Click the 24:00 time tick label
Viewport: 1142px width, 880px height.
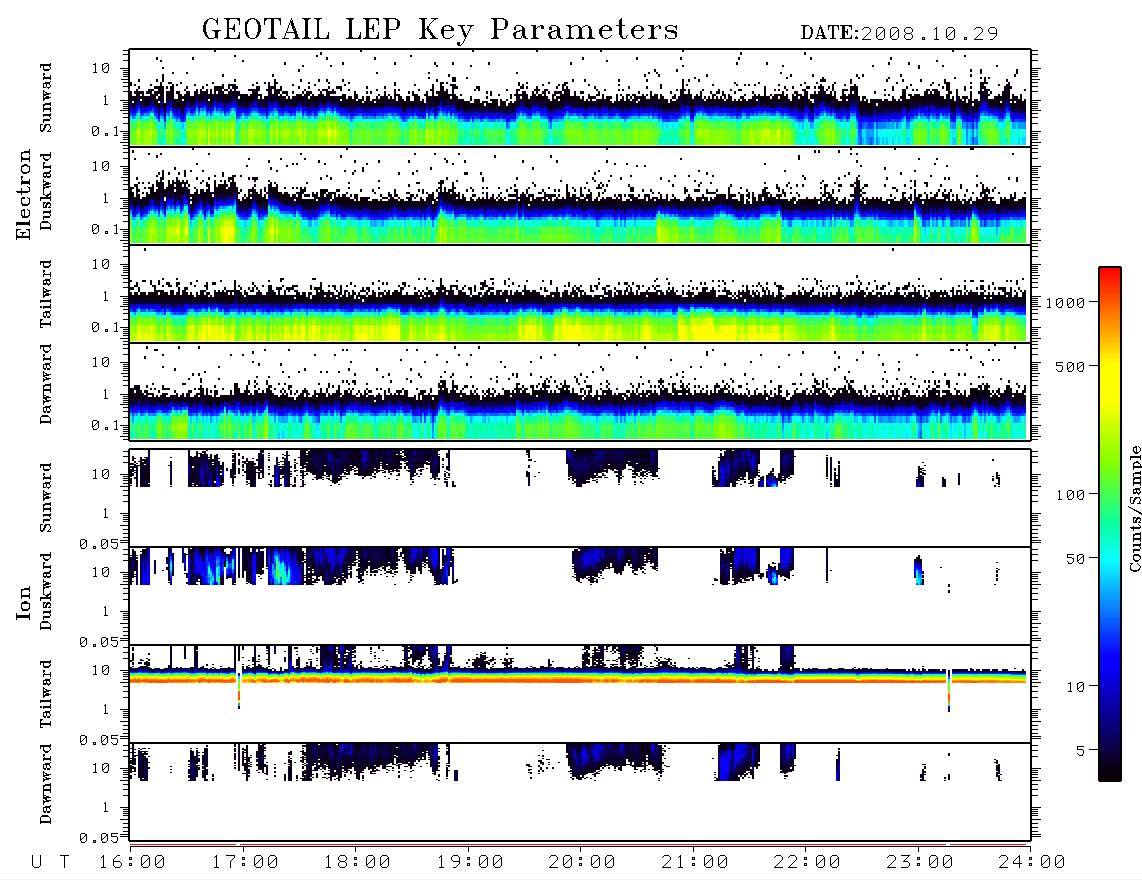pyautogui.click(x=1031, y=863)
